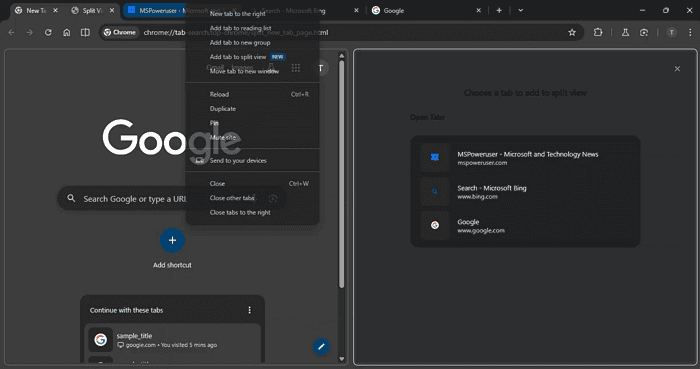Click the split view toolbar icon
This screenshot has width=700, height=369.
coord(85,32)
